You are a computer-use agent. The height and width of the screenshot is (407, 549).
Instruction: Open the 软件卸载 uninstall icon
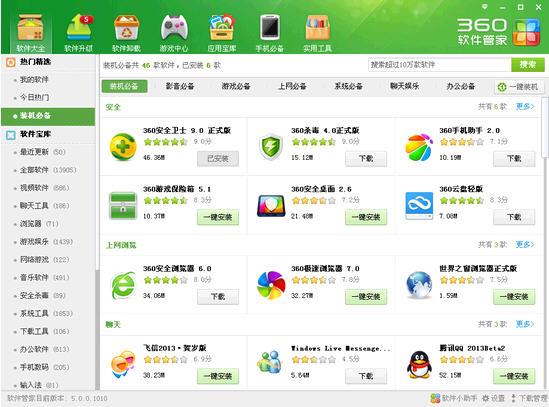coord(126,33)
